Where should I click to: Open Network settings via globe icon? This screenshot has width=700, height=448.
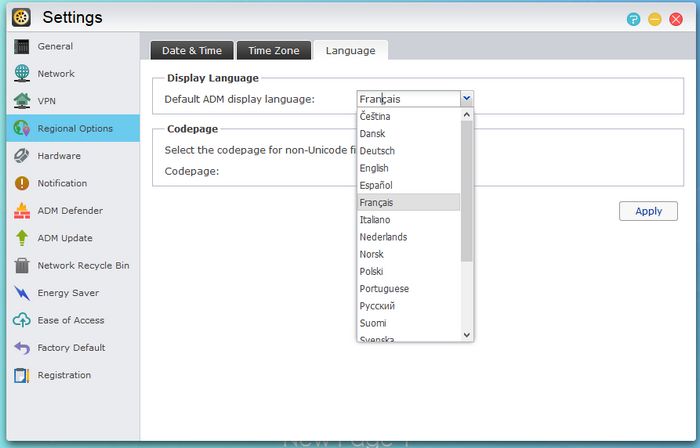point(21,73)
